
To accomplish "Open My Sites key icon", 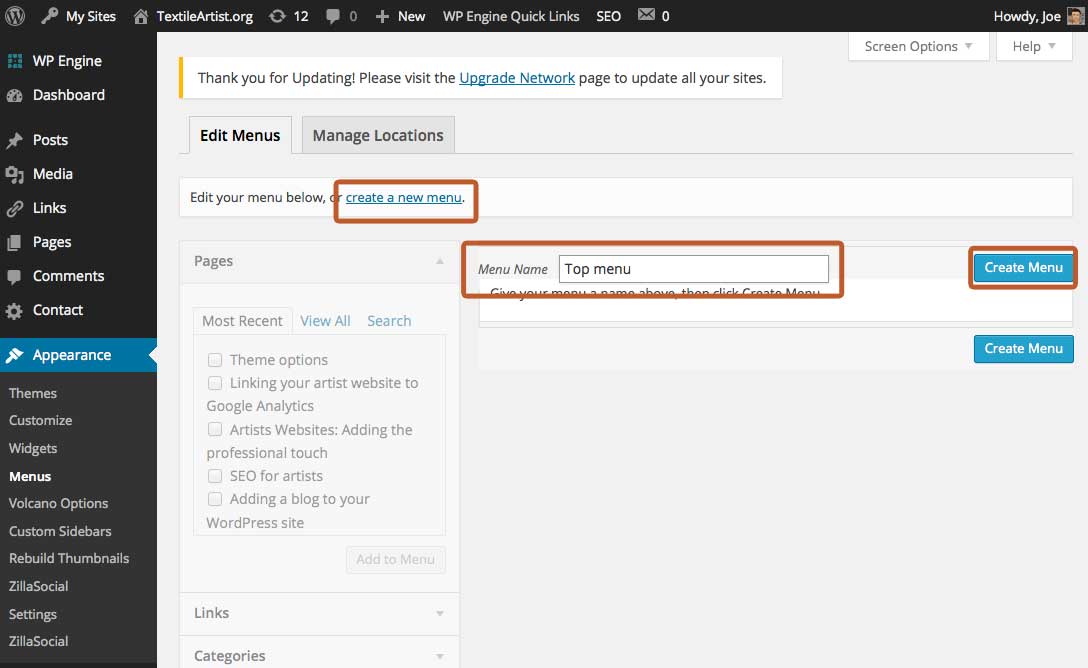I will click(49, 16).
